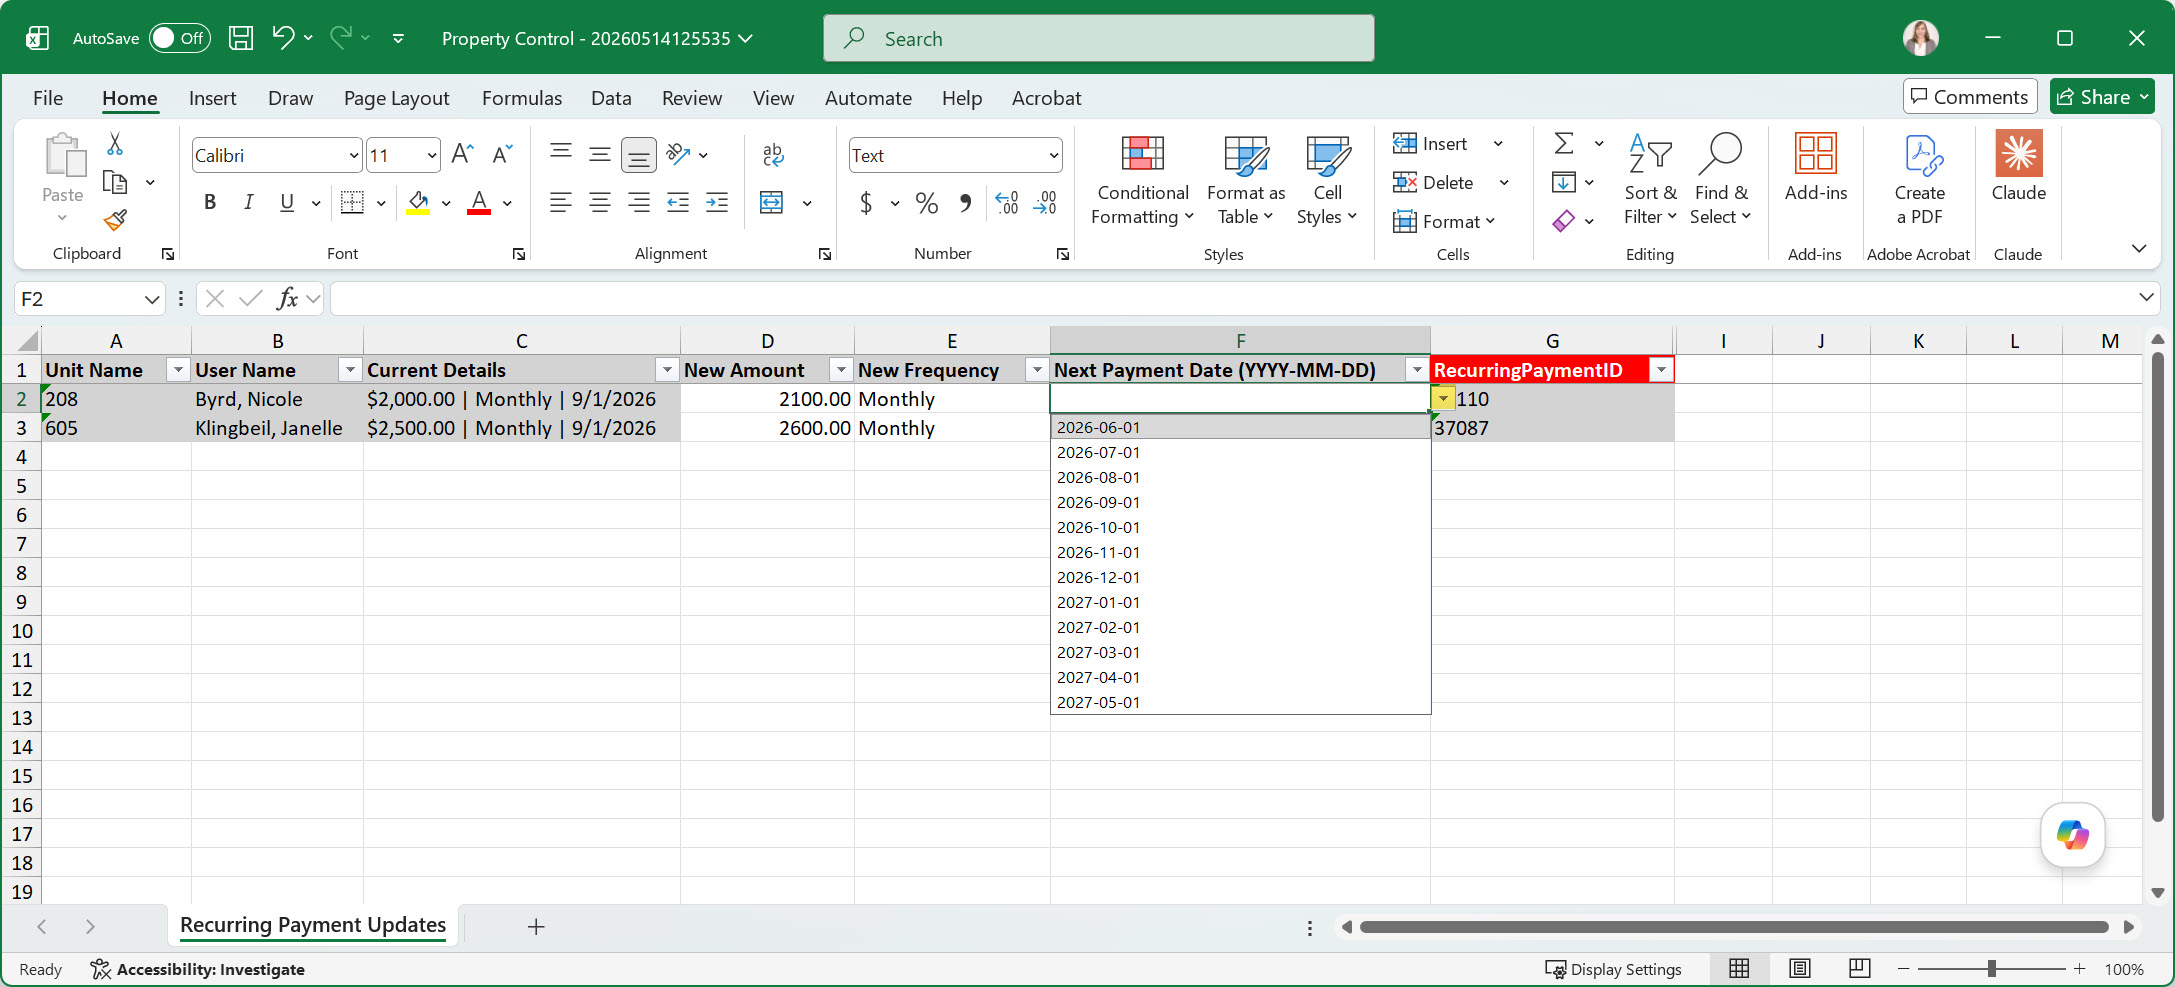Click the Insert Function fx icon
This screenshot has width=2175, height=987.
pos(288,298)
